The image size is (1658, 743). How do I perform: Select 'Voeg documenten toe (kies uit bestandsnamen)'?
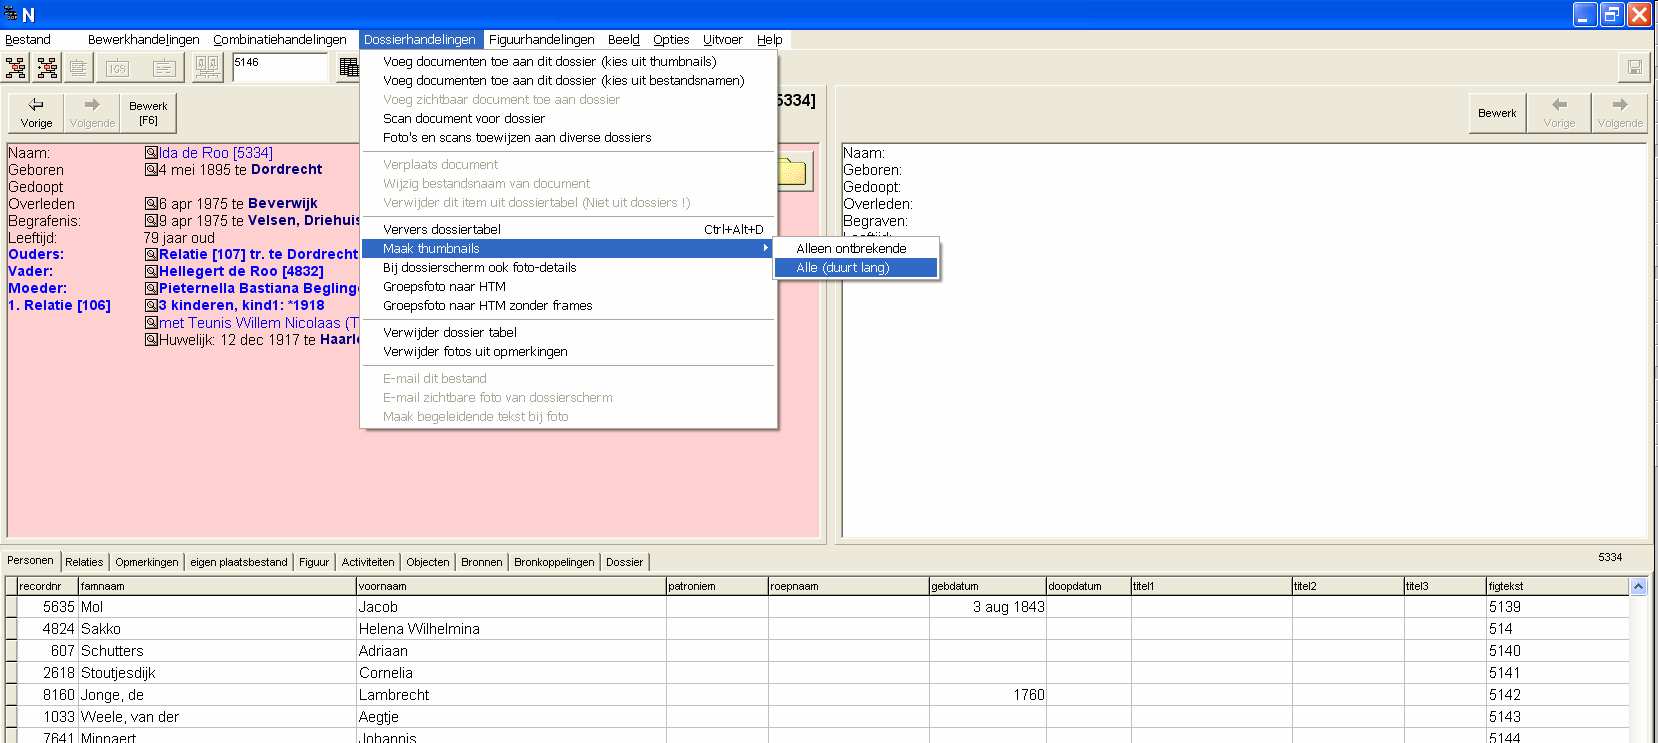pos(568,81)
